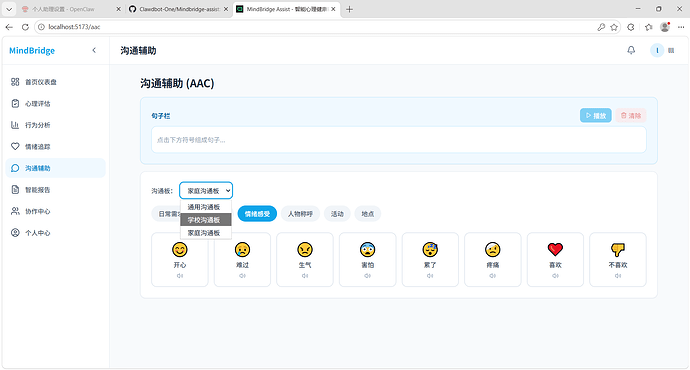Click the speaker icon under 生气
This screenshot has width=690, height=370.
[305, 276]
